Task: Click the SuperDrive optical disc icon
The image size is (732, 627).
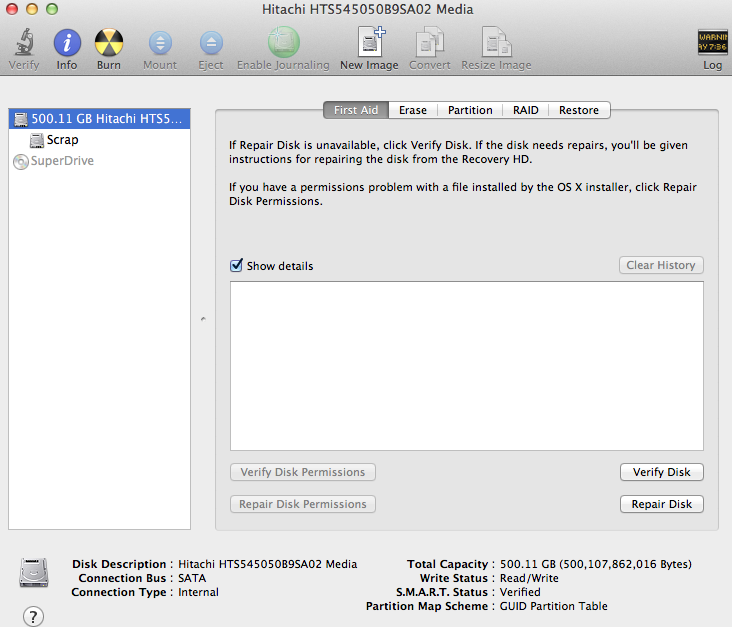Action: (x=21, y=162)
